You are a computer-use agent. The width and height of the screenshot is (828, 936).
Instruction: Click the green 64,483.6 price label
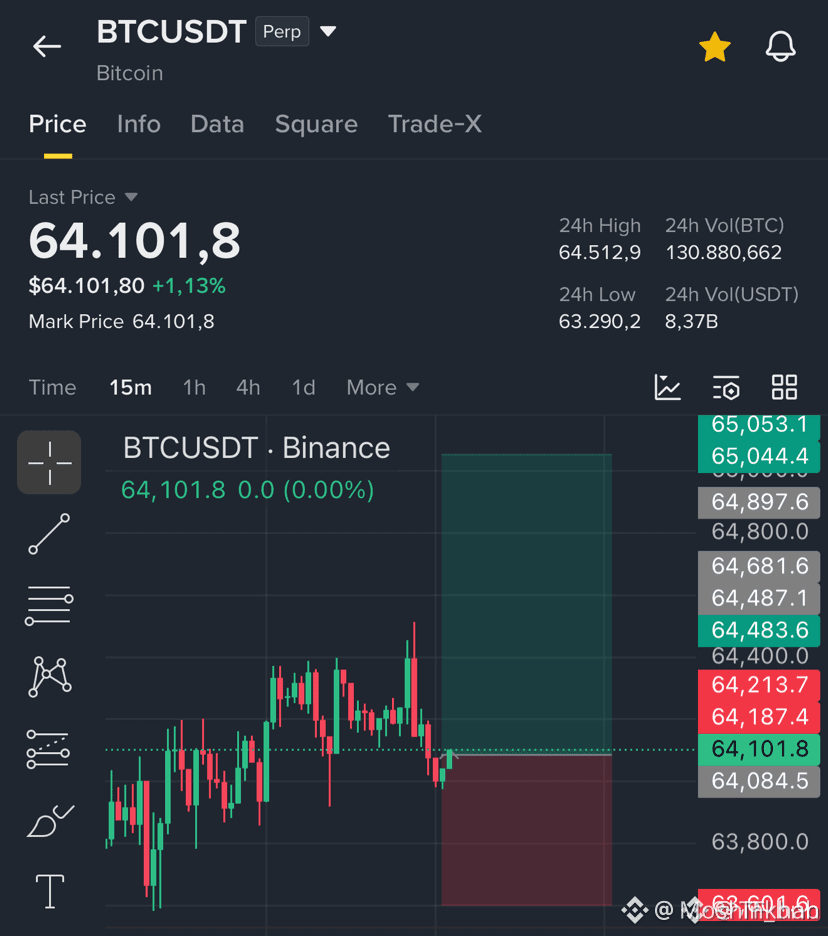[759, 630]
